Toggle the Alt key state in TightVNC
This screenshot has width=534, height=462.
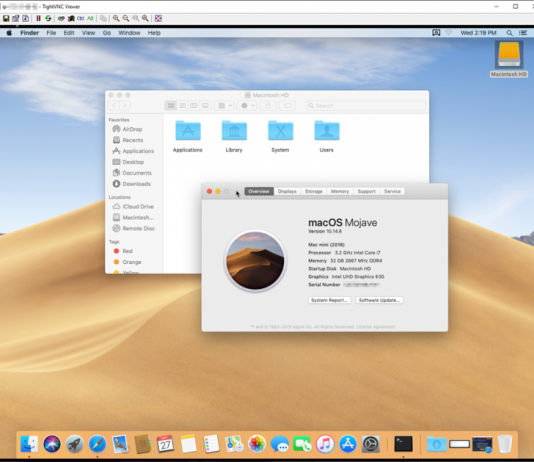[90, 18]
